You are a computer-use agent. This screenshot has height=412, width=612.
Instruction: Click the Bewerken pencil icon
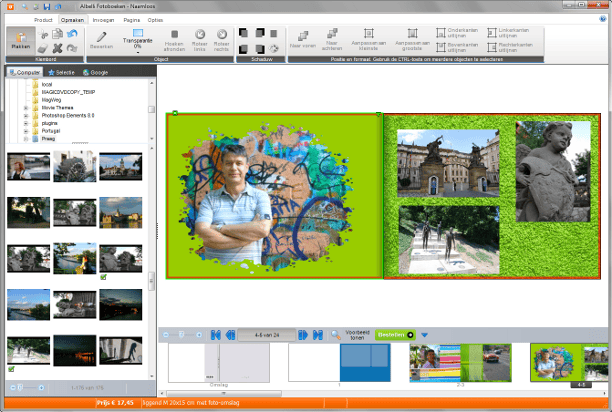(101, 37)
